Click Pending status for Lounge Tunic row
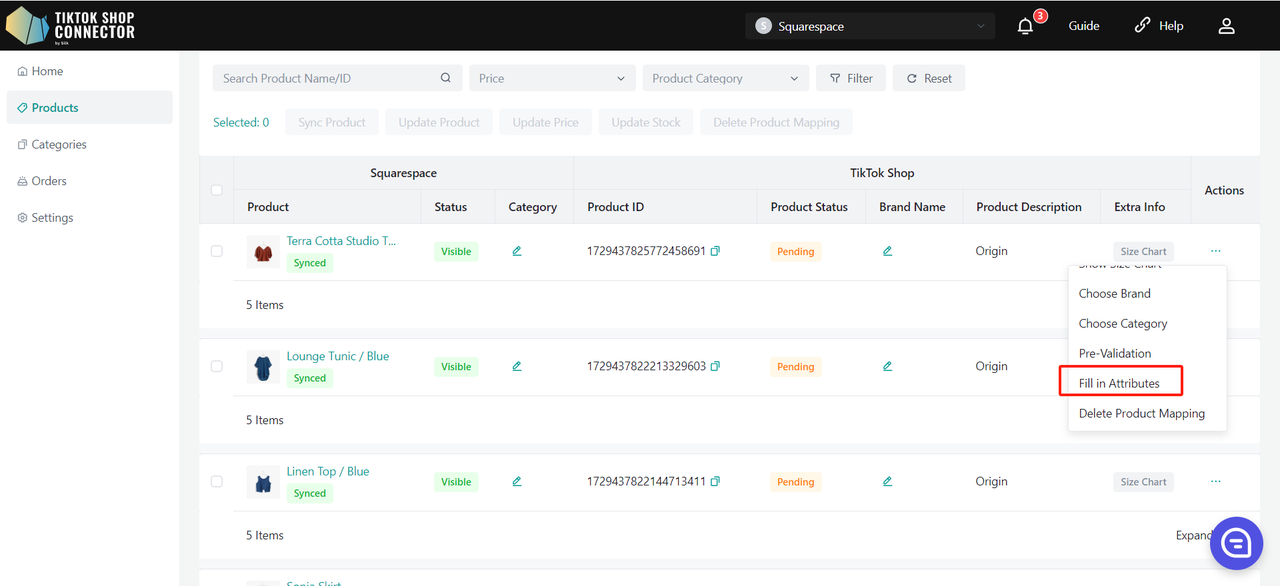This screenshot has width=1280, height=586. tap(796, 367)
